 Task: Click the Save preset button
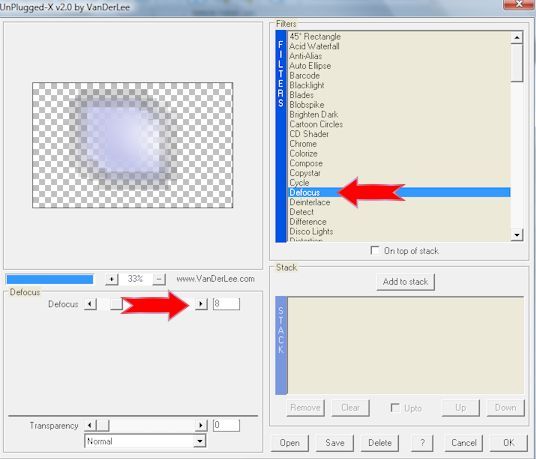[335, 443]
